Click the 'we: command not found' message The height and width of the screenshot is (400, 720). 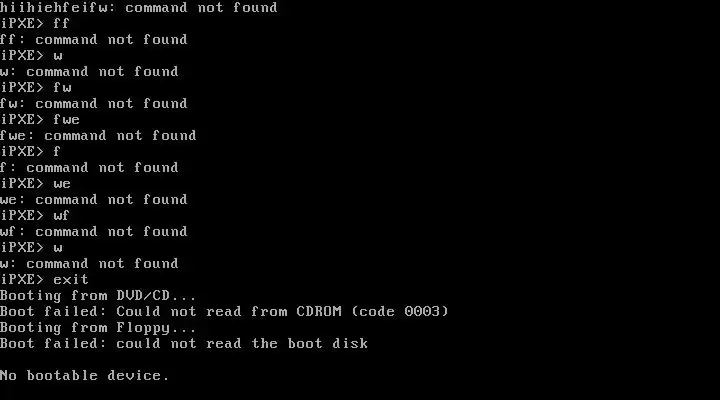pos(94,199)
